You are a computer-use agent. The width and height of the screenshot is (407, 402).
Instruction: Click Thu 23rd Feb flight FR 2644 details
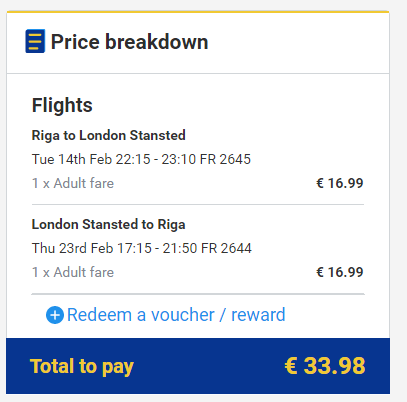click(x=142, y=248)
